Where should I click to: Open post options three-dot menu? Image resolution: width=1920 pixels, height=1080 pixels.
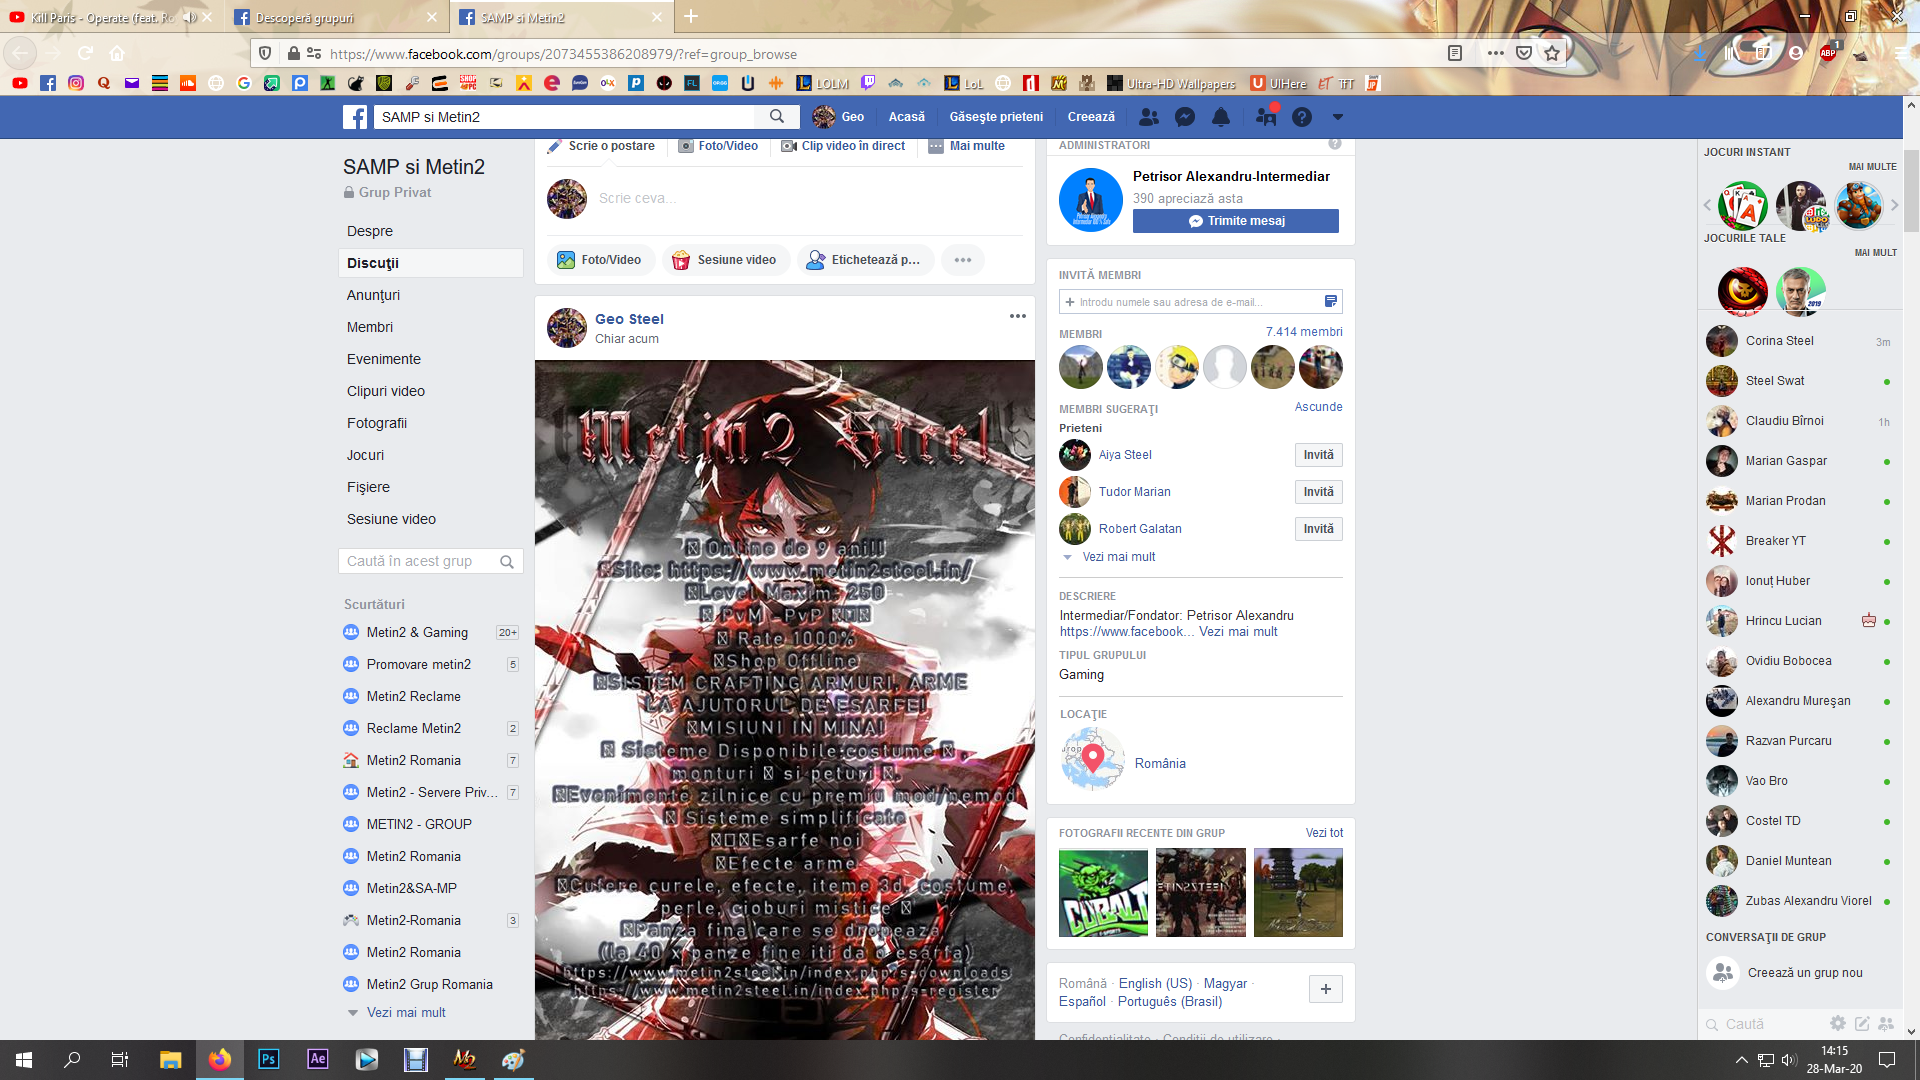1017,316
